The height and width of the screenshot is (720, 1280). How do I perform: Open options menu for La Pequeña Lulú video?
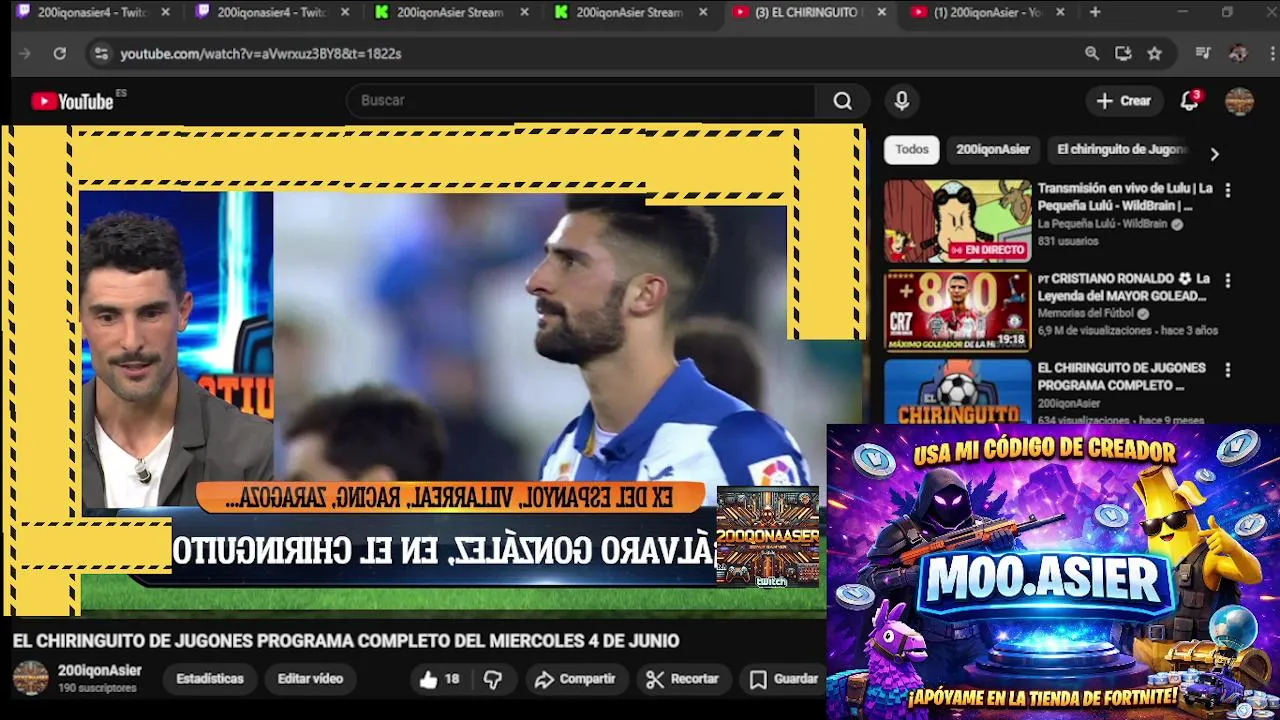[x=1228, y=190]
